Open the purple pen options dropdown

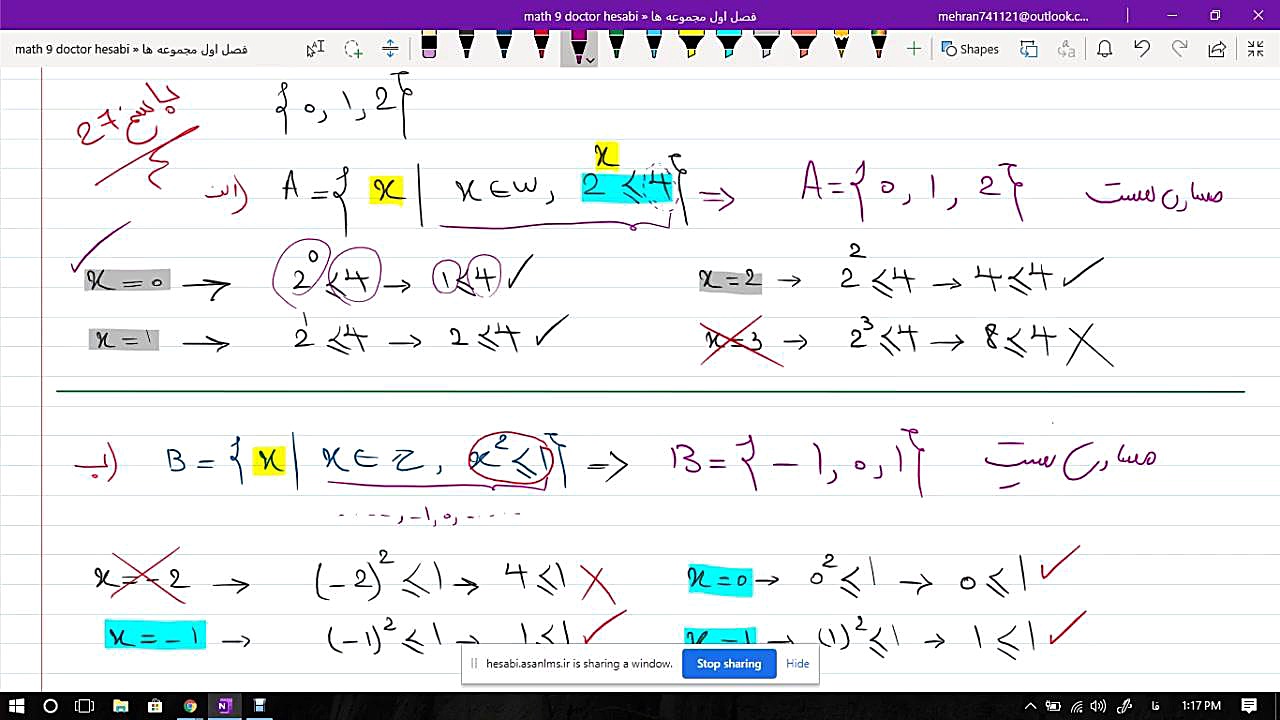pos(590,60)
